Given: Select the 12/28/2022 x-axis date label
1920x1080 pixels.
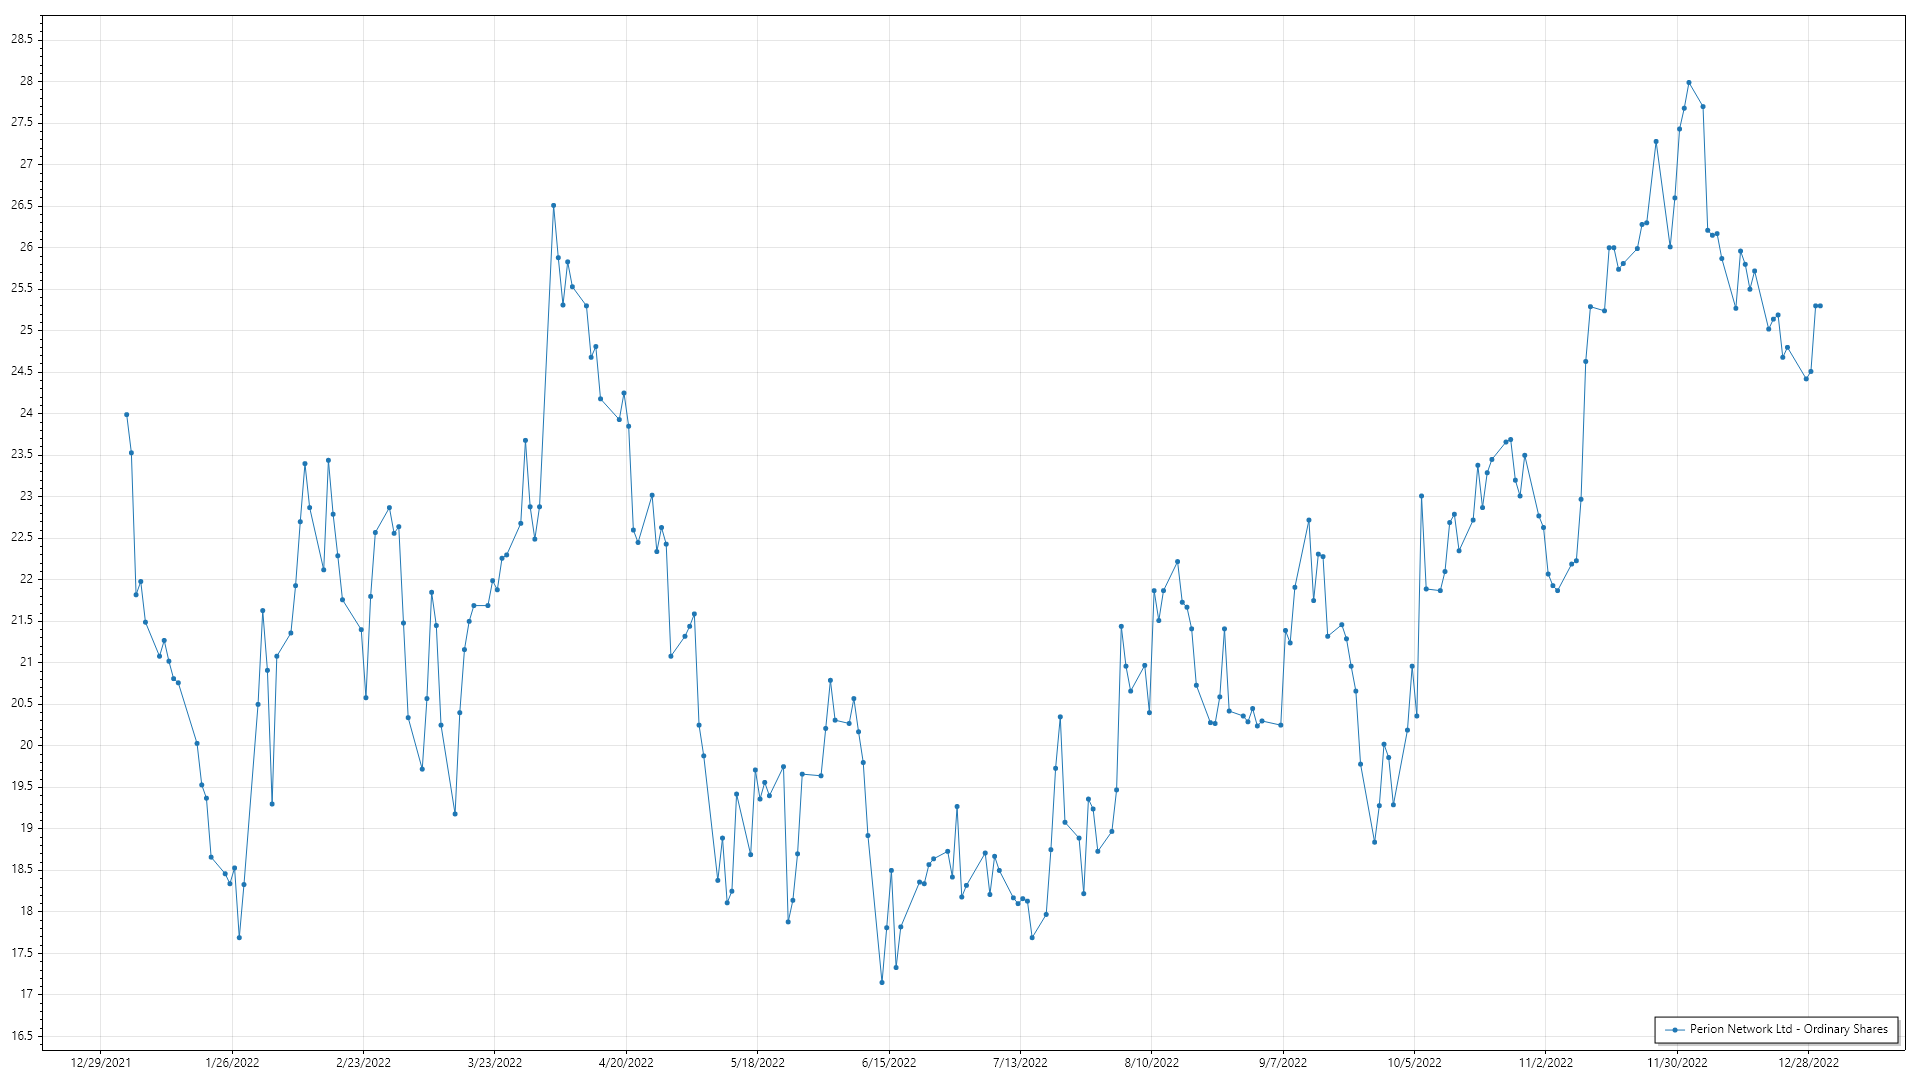Looking at the screenshot, I should tap(1808, 1063).
